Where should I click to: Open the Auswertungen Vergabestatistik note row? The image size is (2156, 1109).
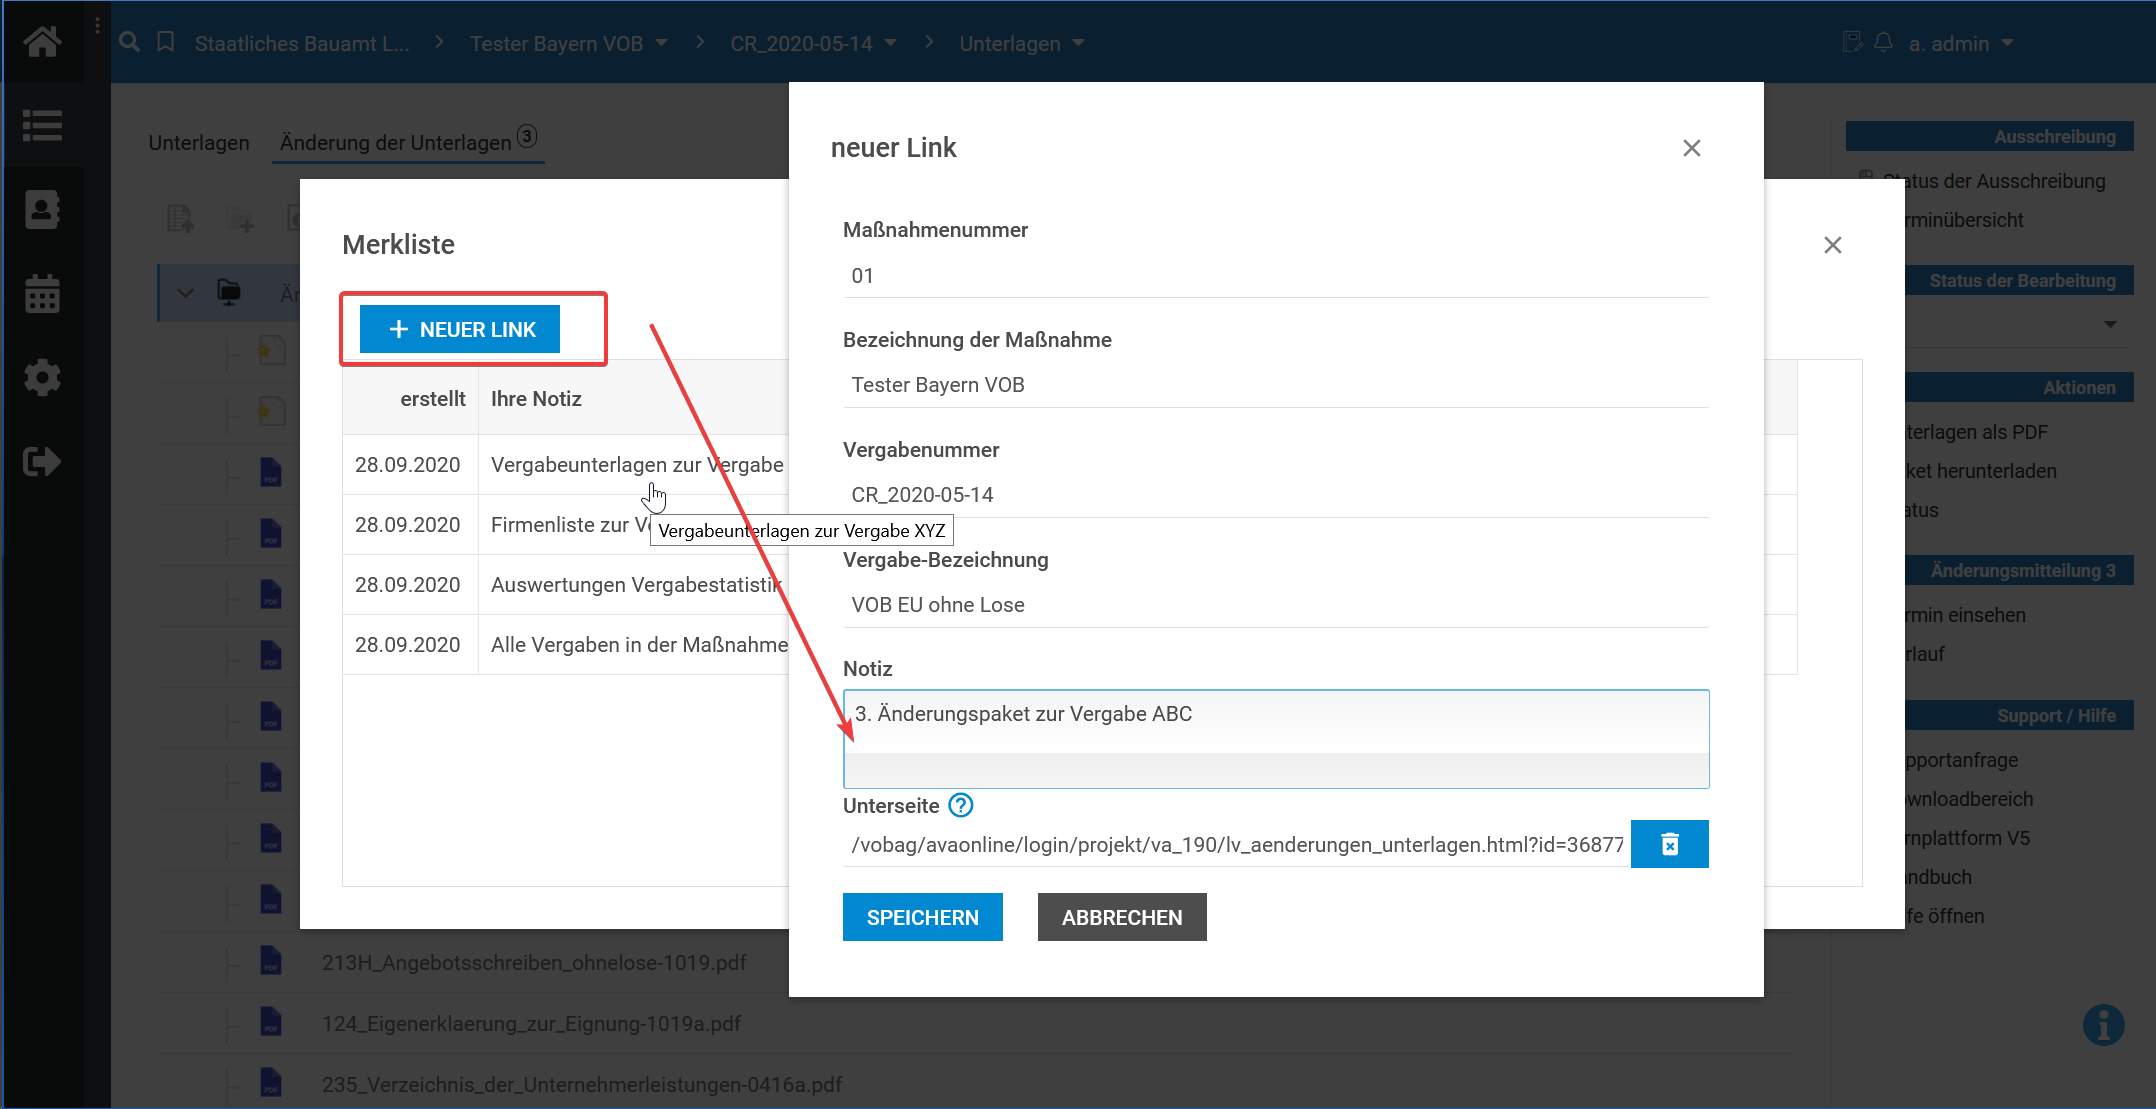pyautogui.click(x=636, y=585)
